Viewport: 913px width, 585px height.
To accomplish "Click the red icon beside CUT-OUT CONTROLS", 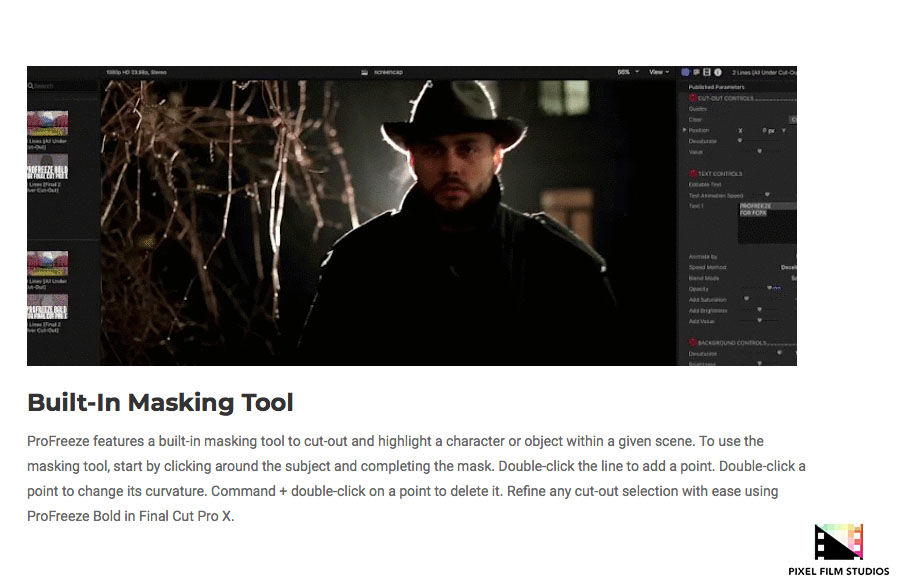I will coord(693,98).
